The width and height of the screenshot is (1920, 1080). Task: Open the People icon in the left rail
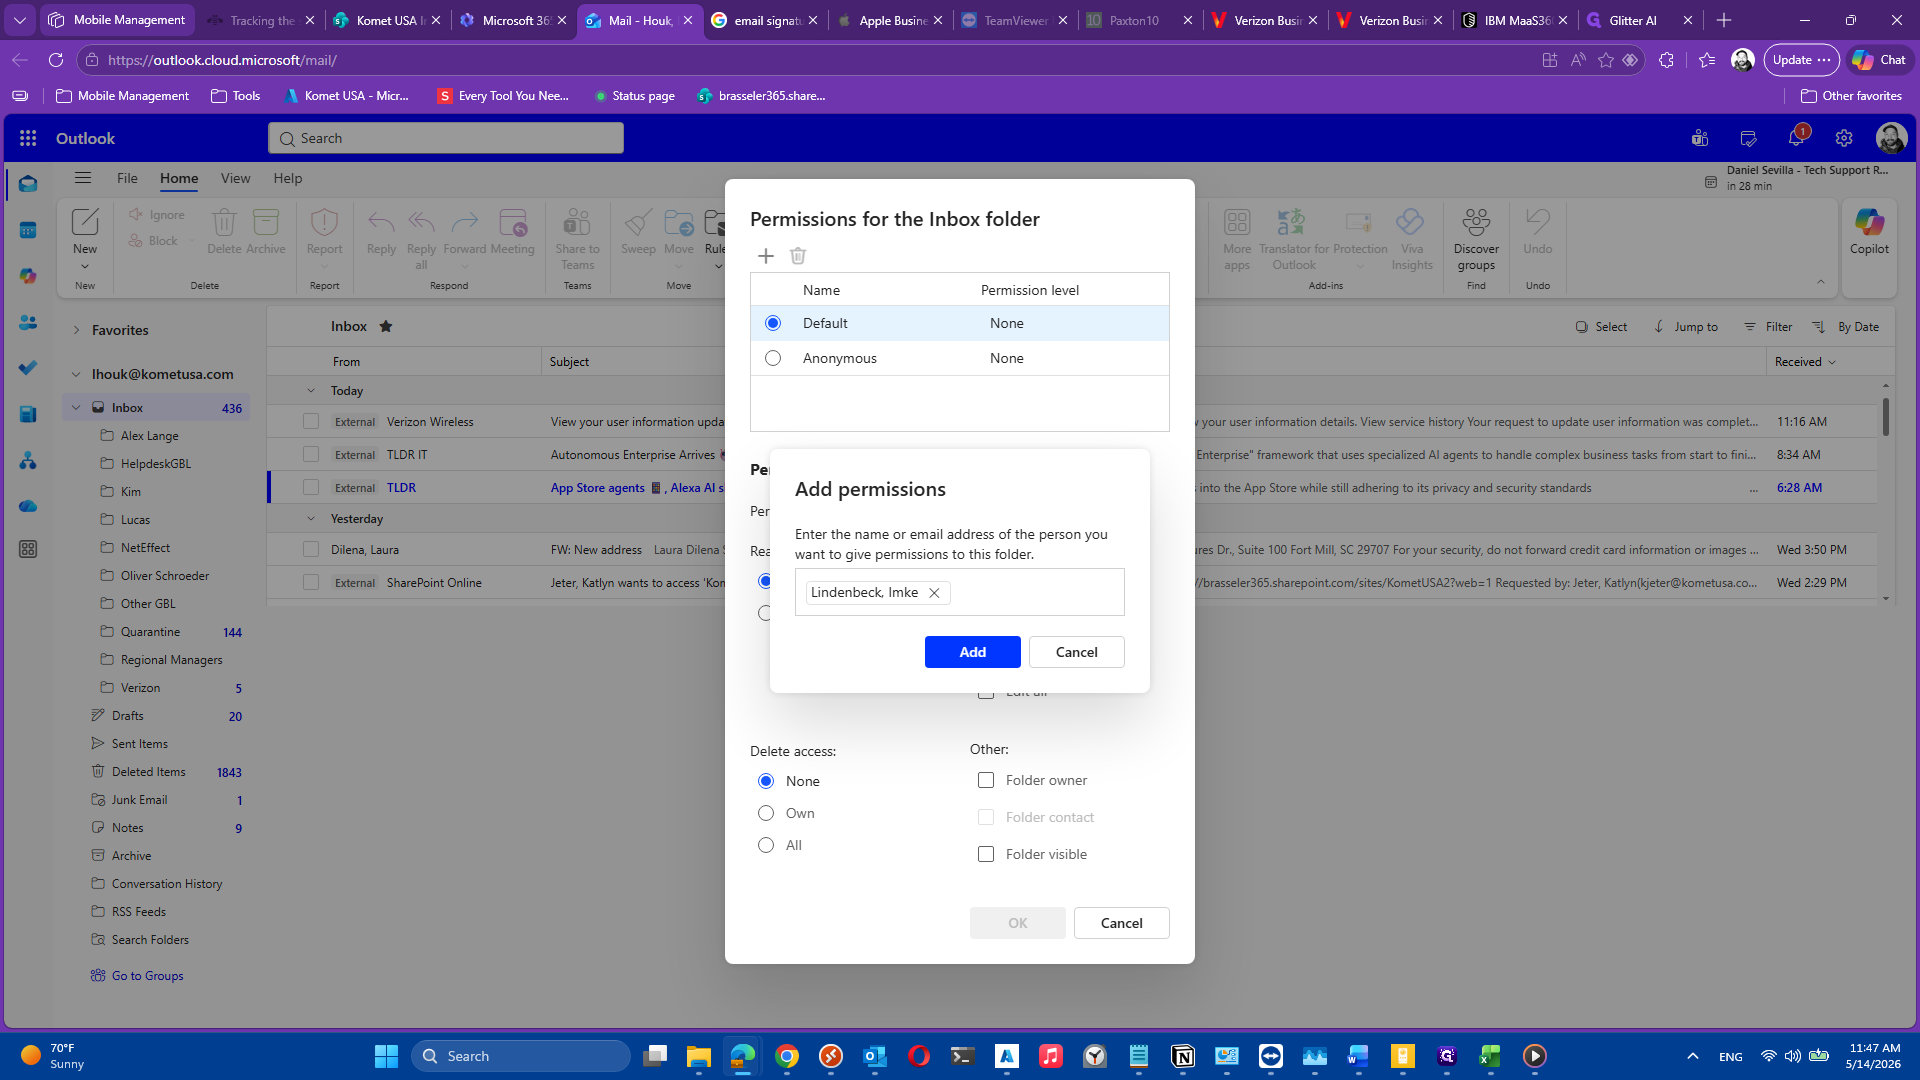28,322
